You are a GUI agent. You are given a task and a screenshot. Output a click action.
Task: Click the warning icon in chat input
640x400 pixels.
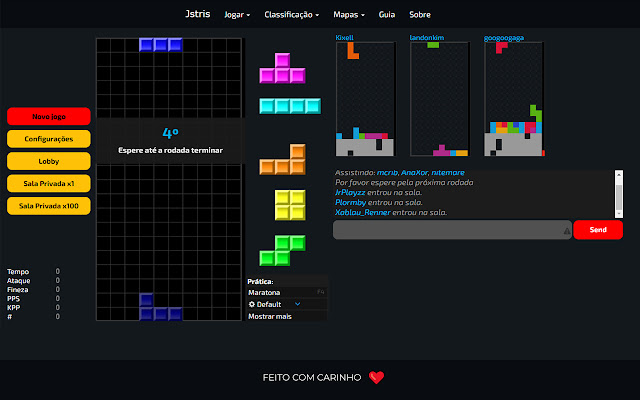(x=567, y=231)
